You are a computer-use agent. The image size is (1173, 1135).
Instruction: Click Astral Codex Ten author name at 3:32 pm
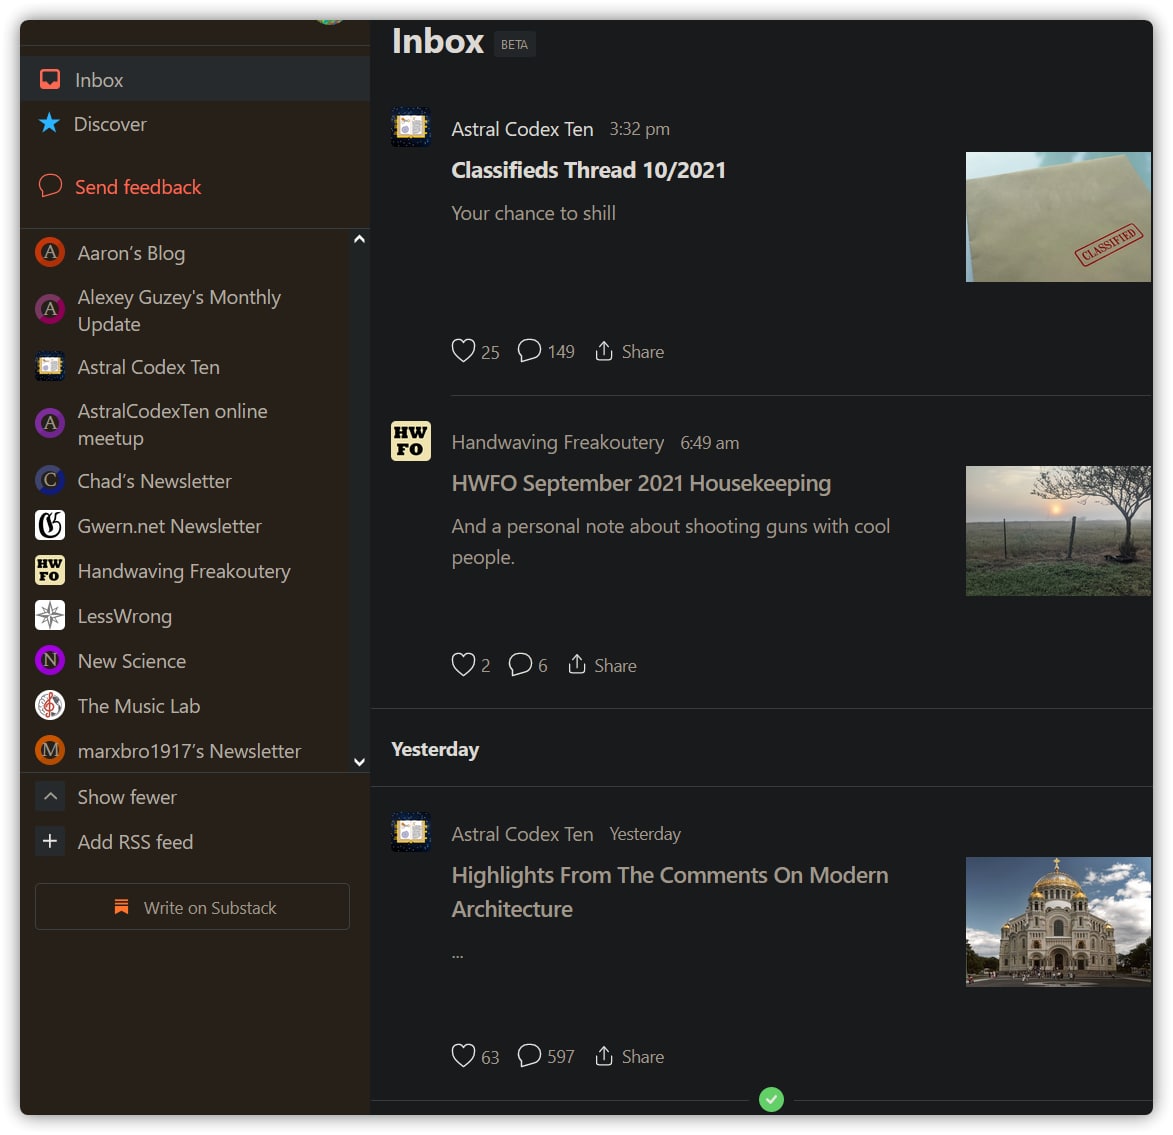522,129
